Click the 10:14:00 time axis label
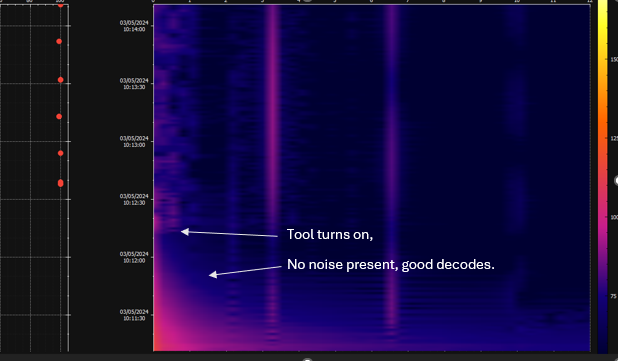This screenshot has height=361, width=618. point(134,26)
